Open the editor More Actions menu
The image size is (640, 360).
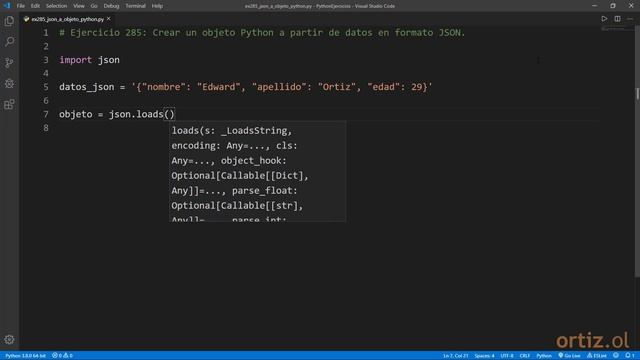click(630, 19)
